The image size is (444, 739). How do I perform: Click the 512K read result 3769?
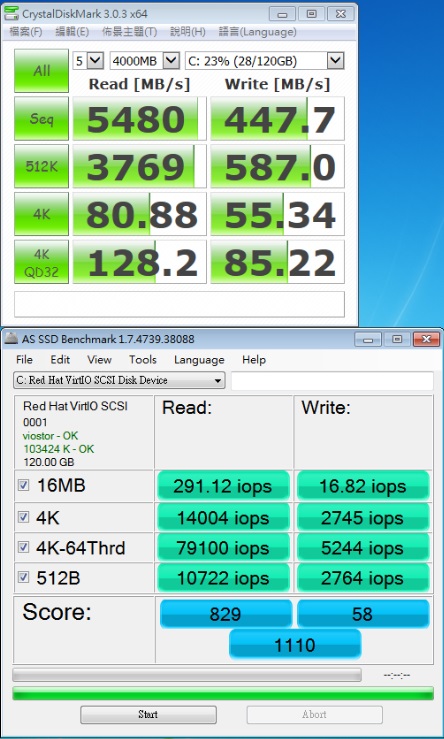(140, 166)
